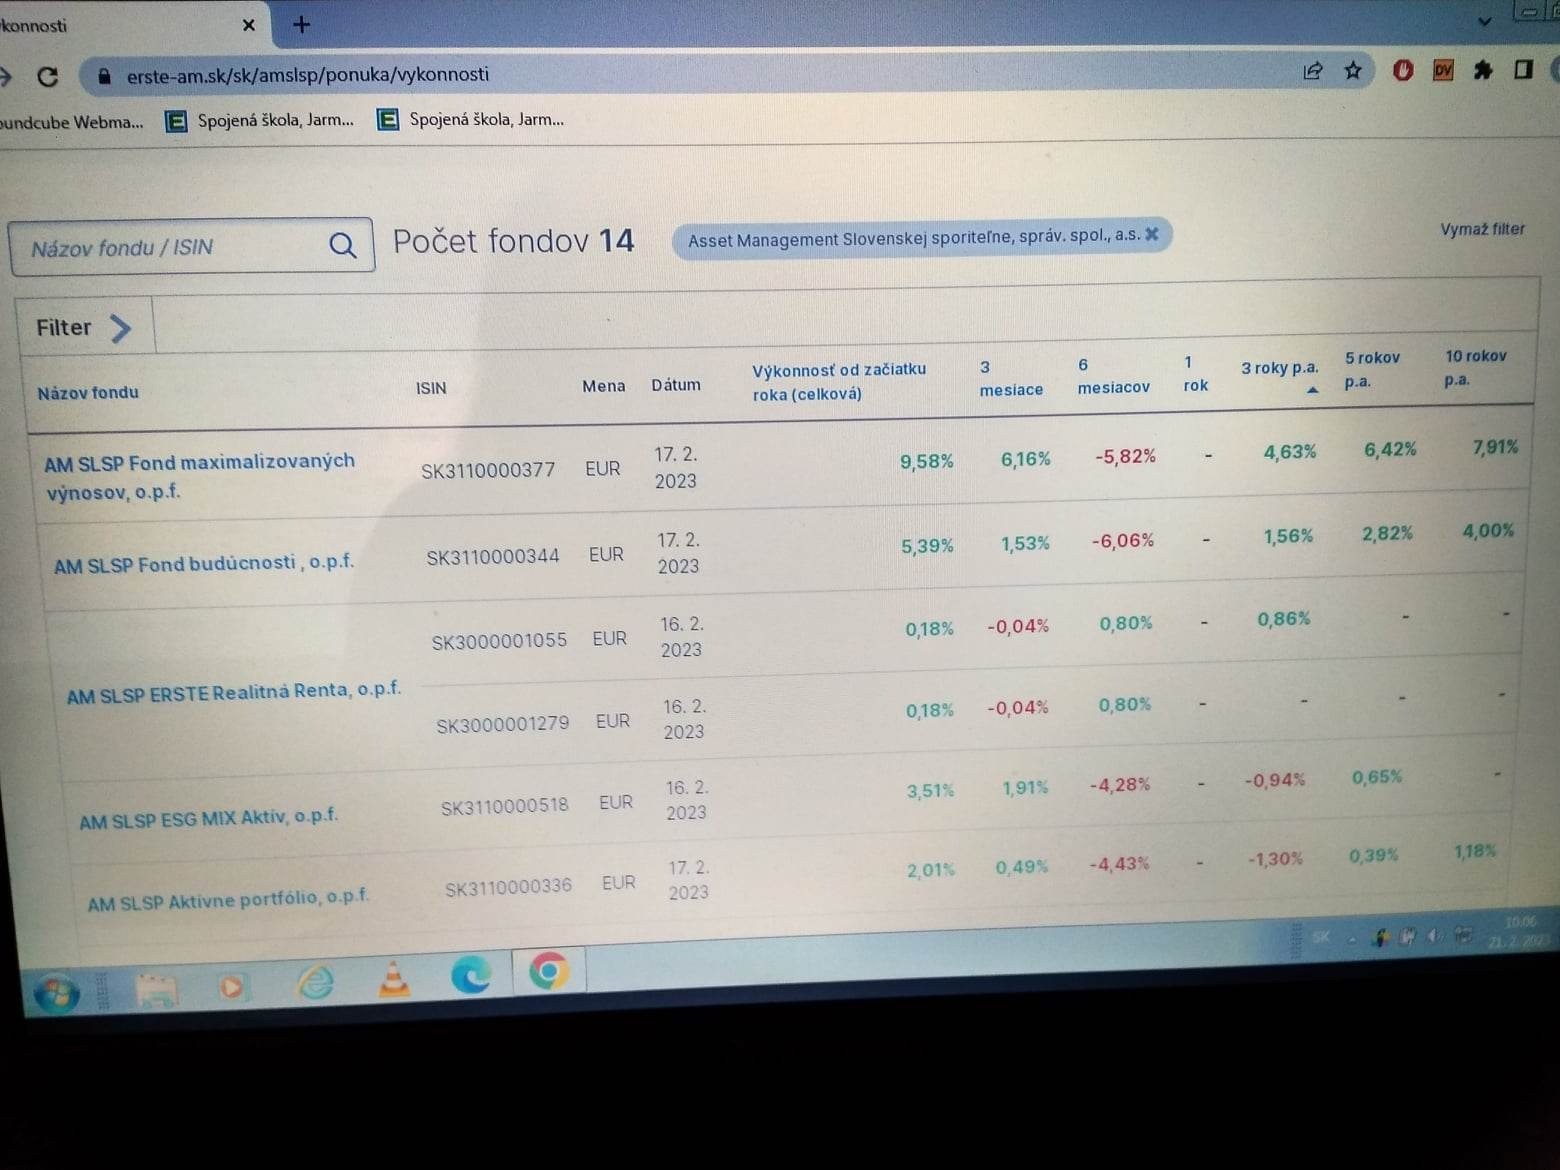Select ISIN SK3000001055 cell
This screenshot has height=1170, width=1560.
coord(499,641)
